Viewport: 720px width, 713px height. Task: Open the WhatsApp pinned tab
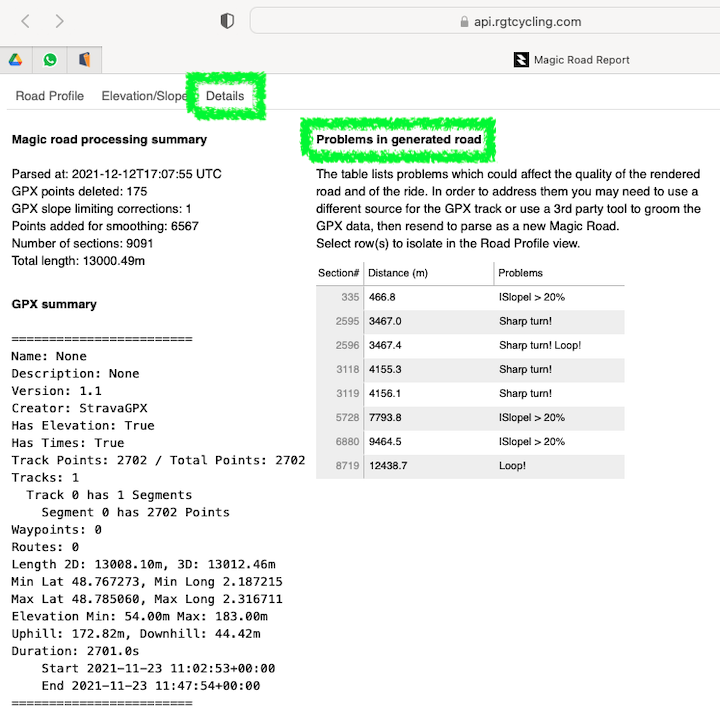(50, 60)
